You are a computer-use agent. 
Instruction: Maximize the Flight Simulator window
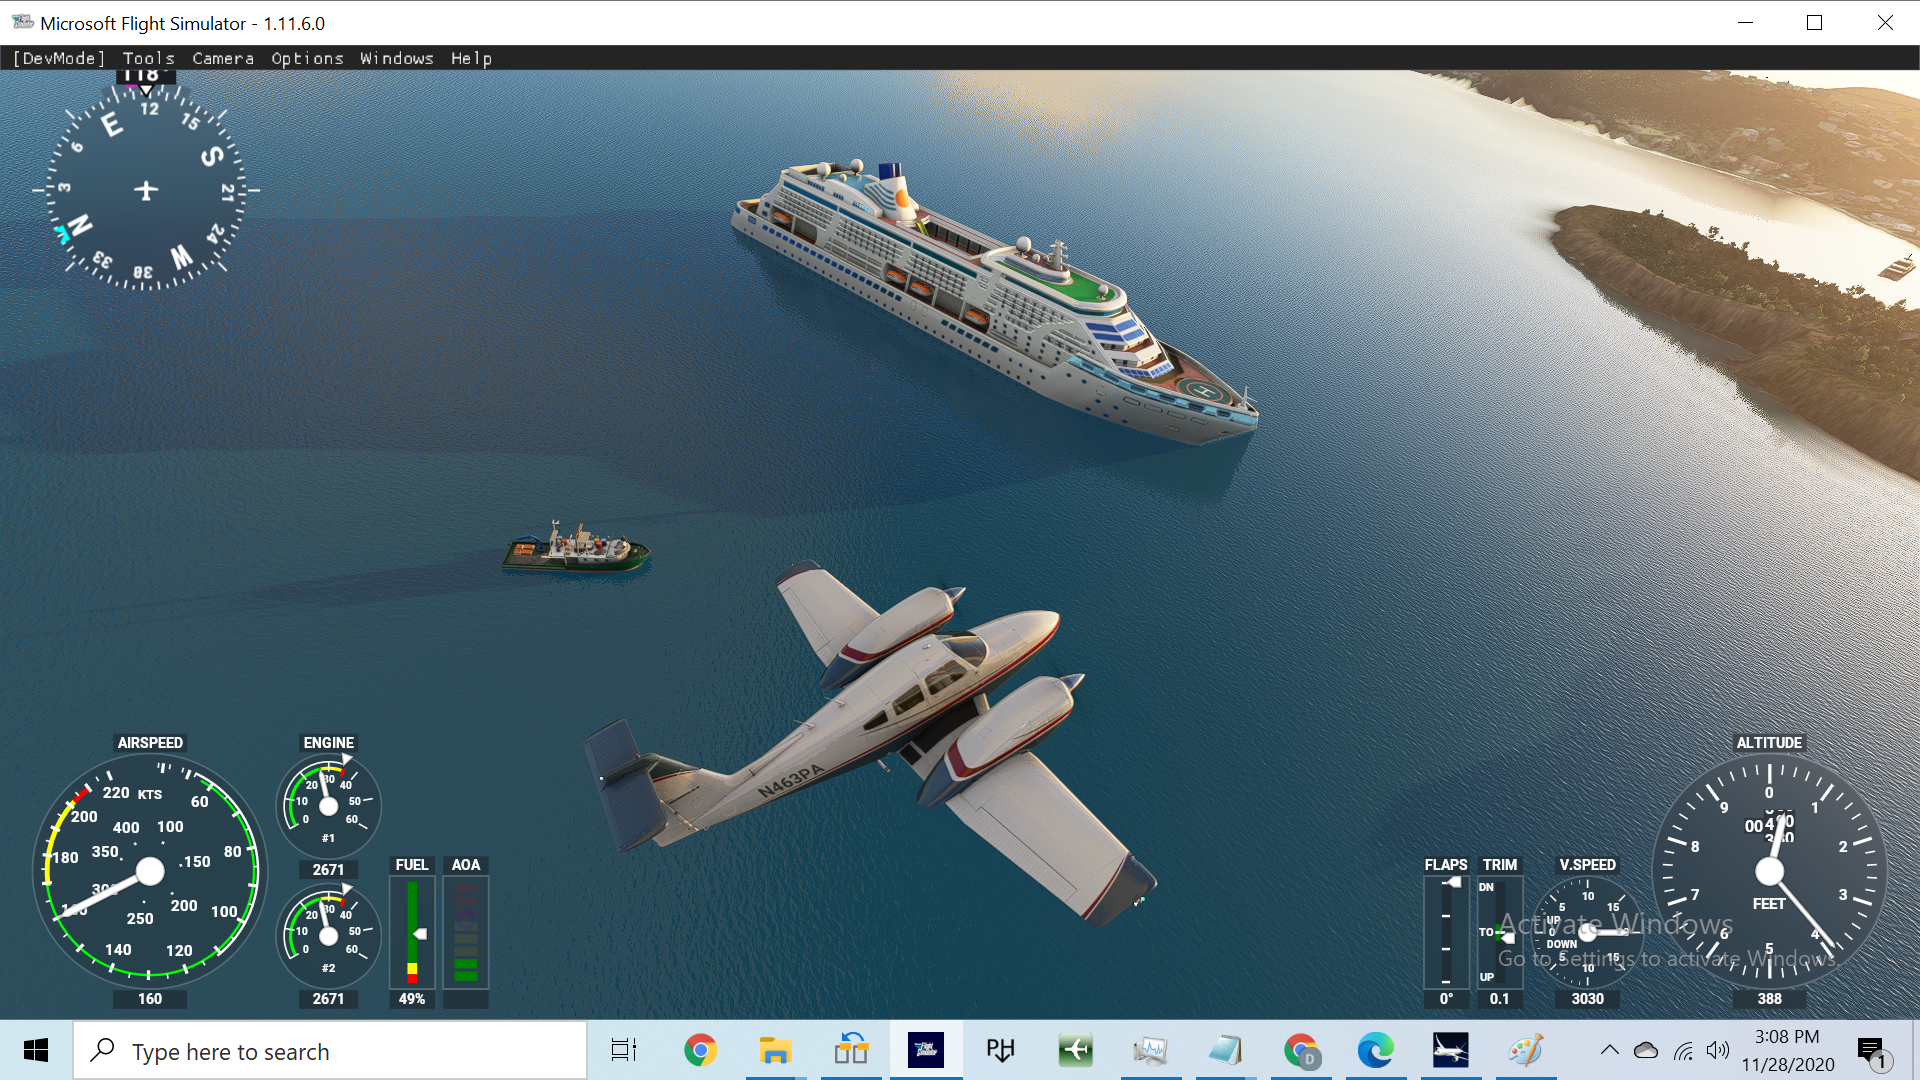click(1815, 22)
